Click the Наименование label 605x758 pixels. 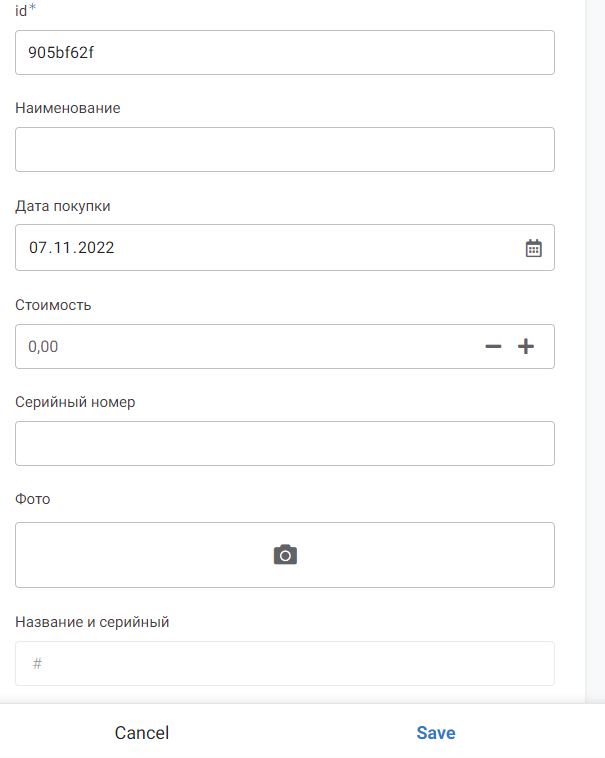[68, 108]
